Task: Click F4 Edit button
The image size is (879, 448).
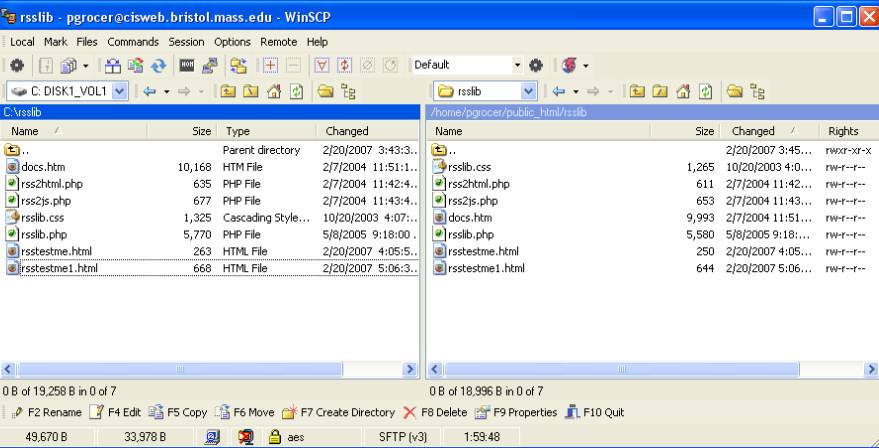Action: click(115, 413)
